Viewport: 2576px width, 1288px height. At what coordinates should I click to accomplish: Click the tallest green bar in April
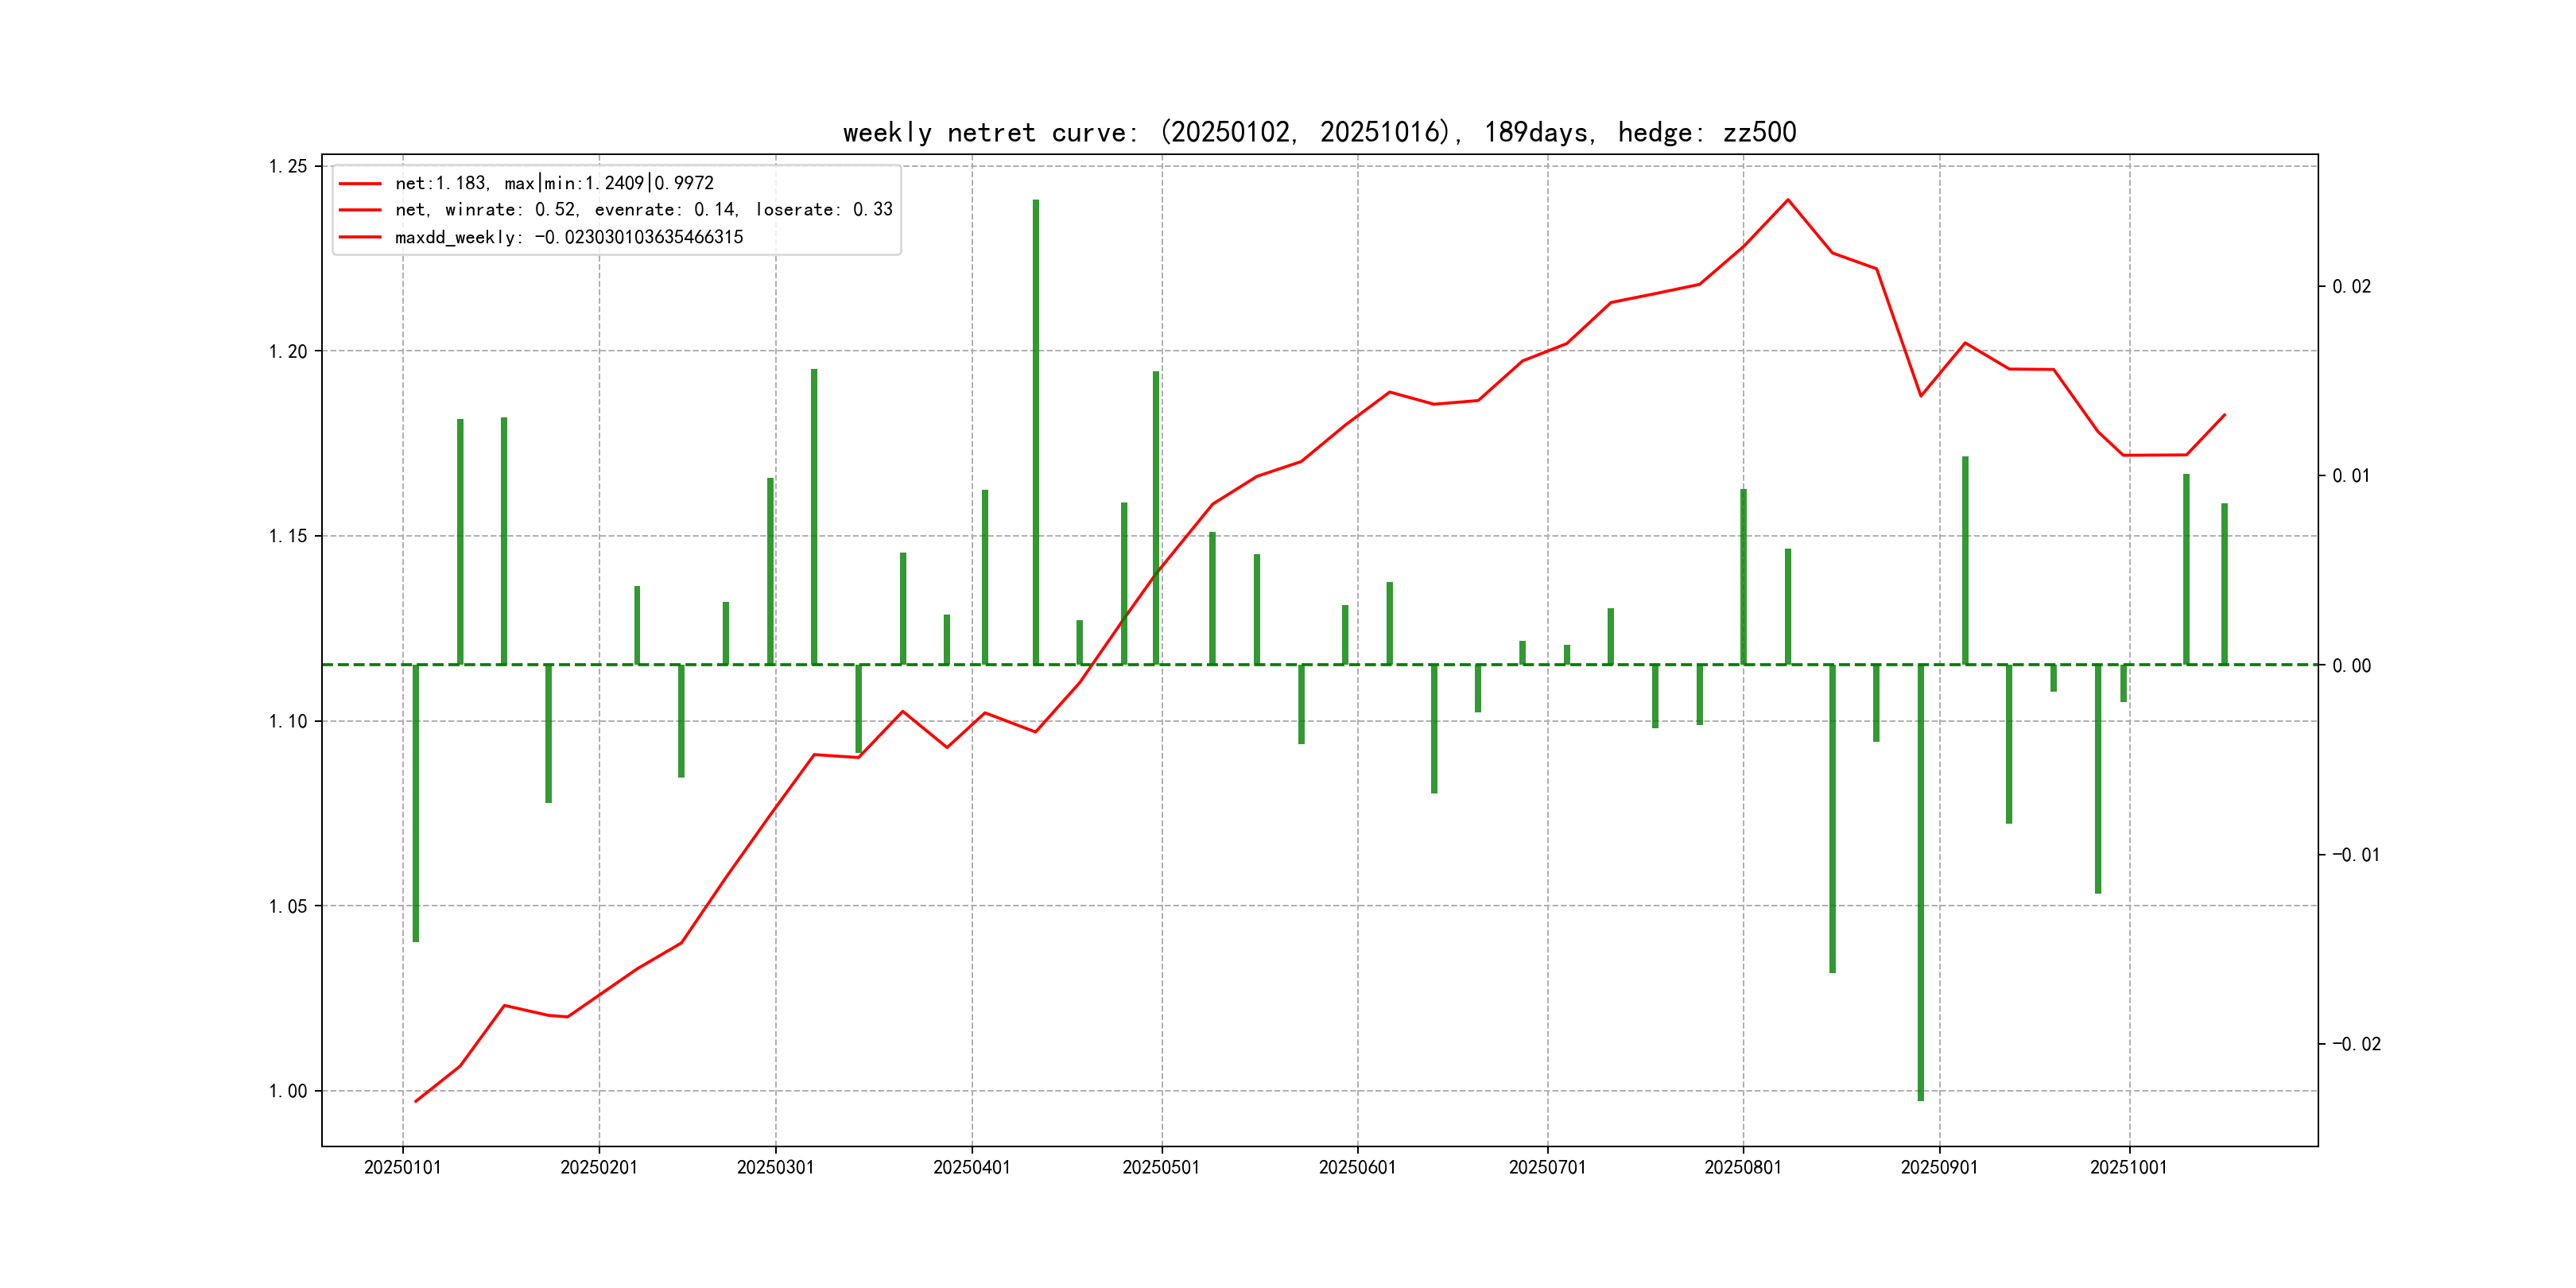[1036, 430]
